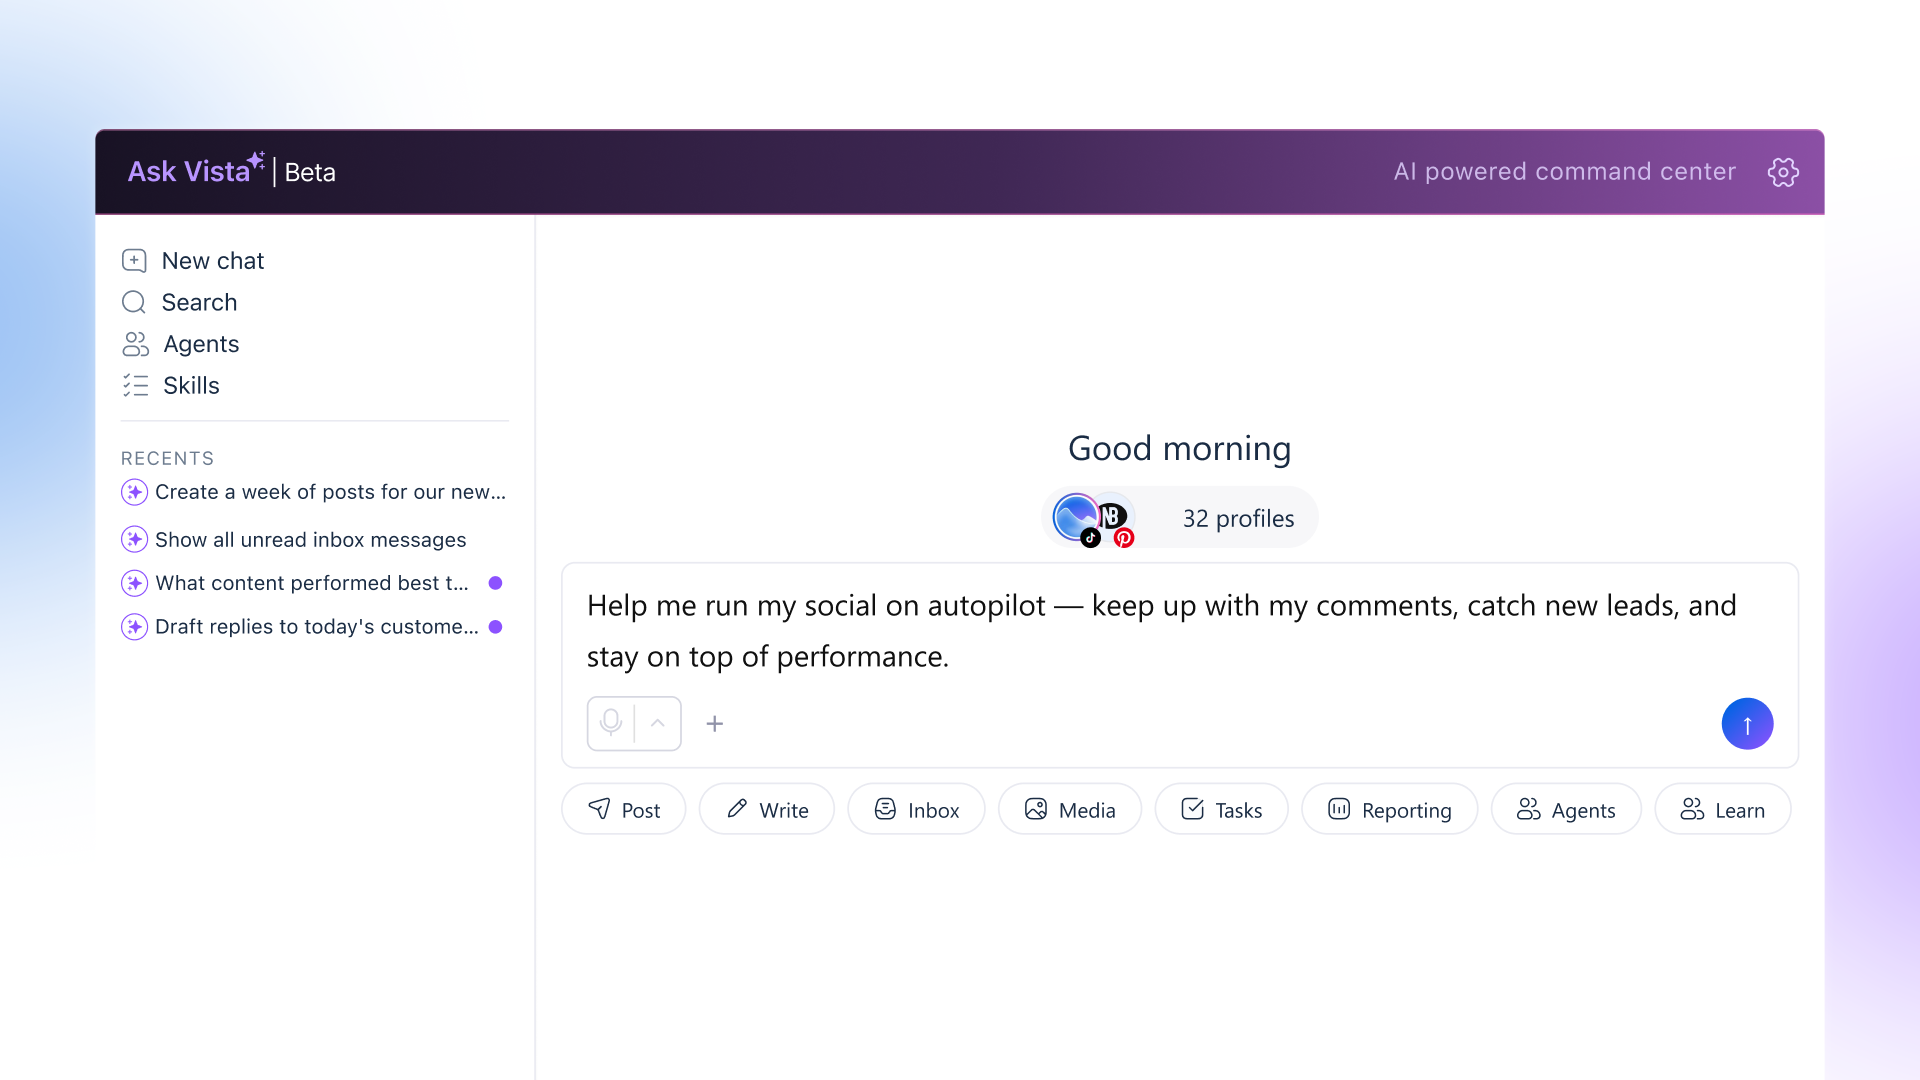Click the Write shortcut chip

pos(767,809)
